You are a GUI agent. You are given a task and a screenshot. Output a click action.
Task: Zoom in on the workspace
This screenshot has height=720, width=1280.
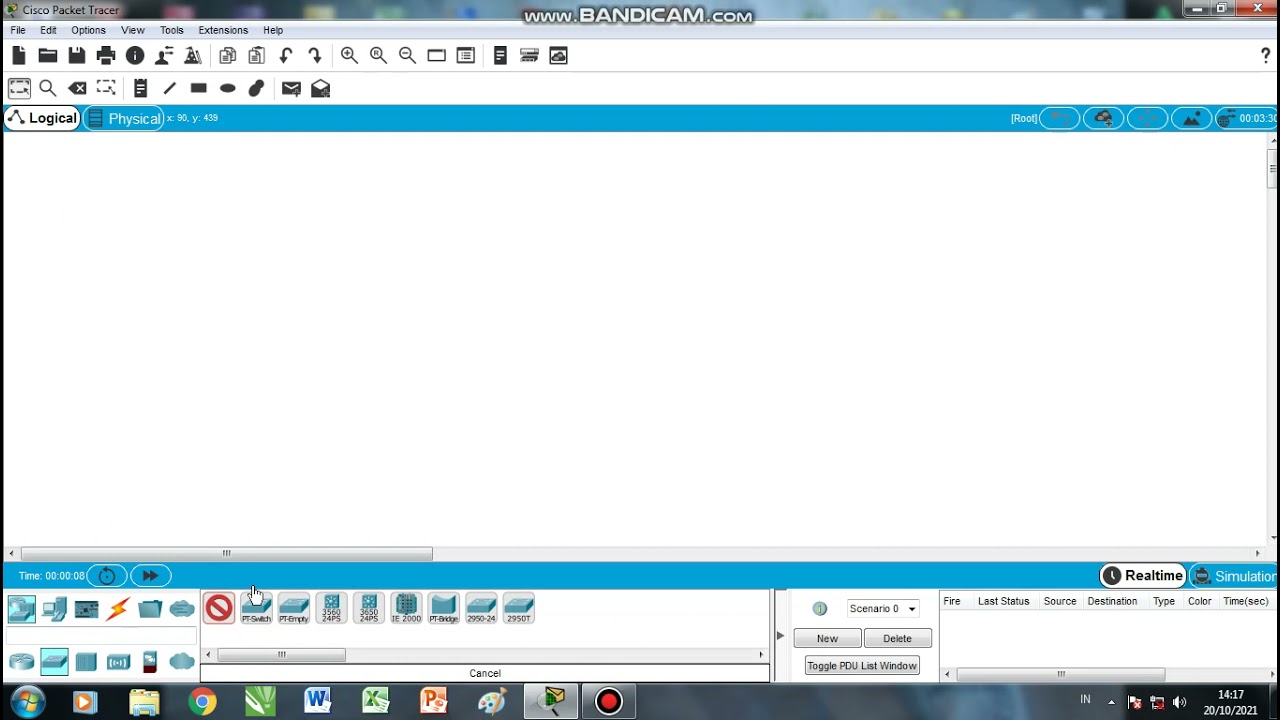[349, 56]
